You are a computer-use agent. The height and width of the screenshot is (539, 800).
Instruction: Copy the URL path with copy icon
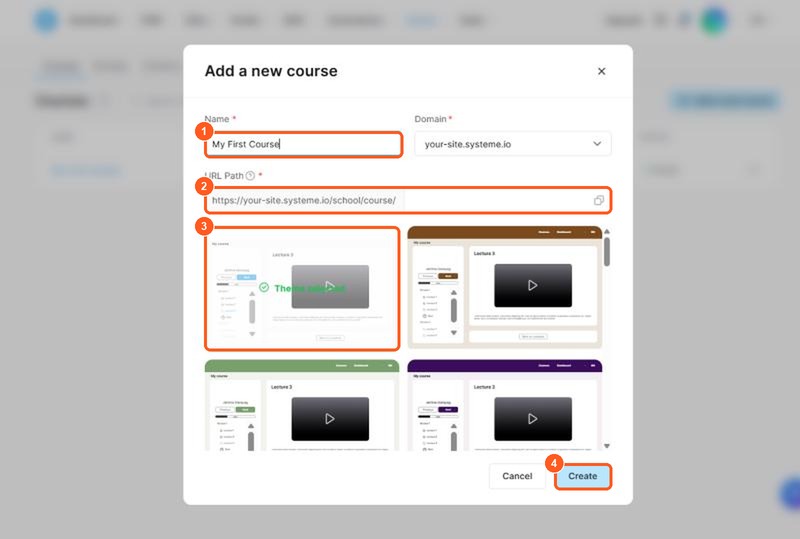tap(599, 201)
